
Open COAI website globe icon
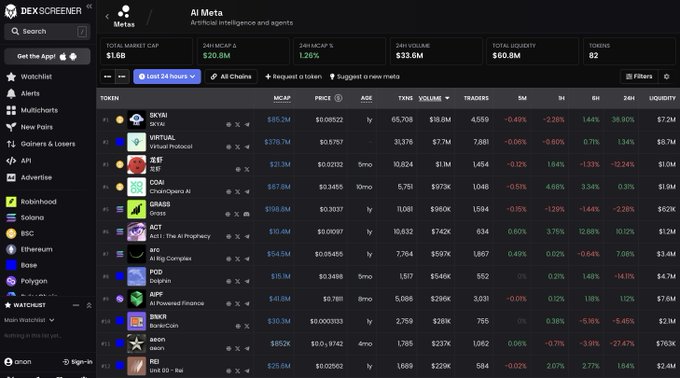(x=229, y=192)
